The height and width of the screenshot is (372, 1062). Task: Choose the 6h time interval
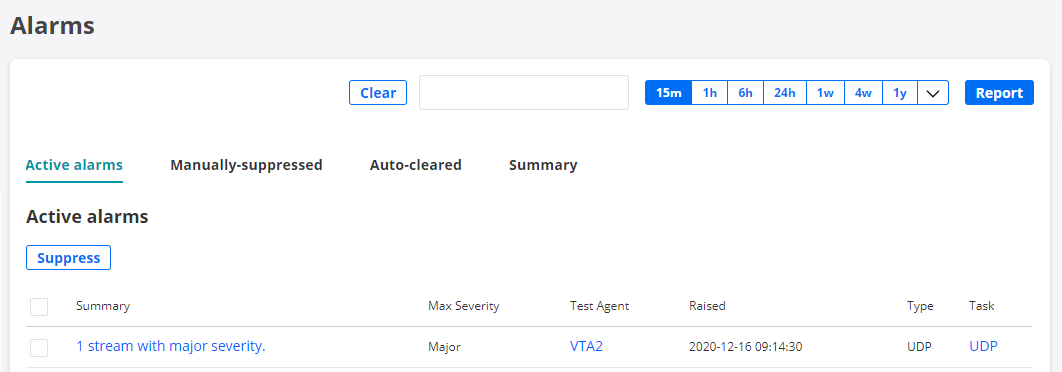pos(746,93)
